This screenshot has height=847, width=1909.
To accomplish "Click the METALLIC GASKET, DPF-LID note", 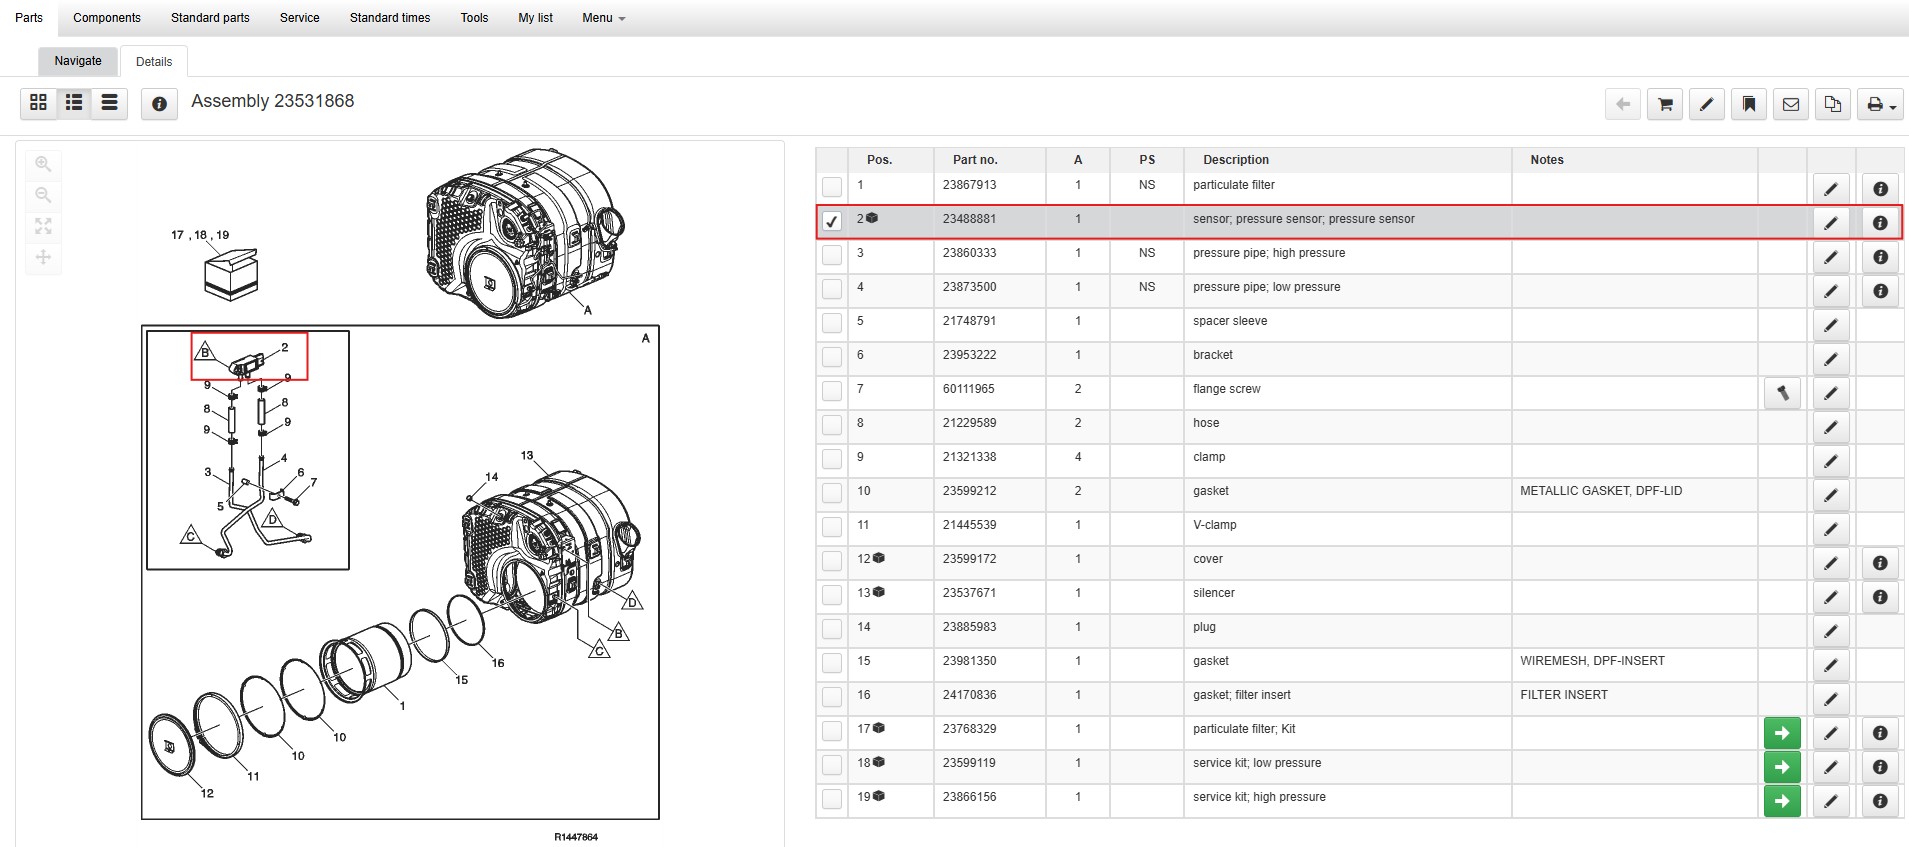I will coord(1601,491).
